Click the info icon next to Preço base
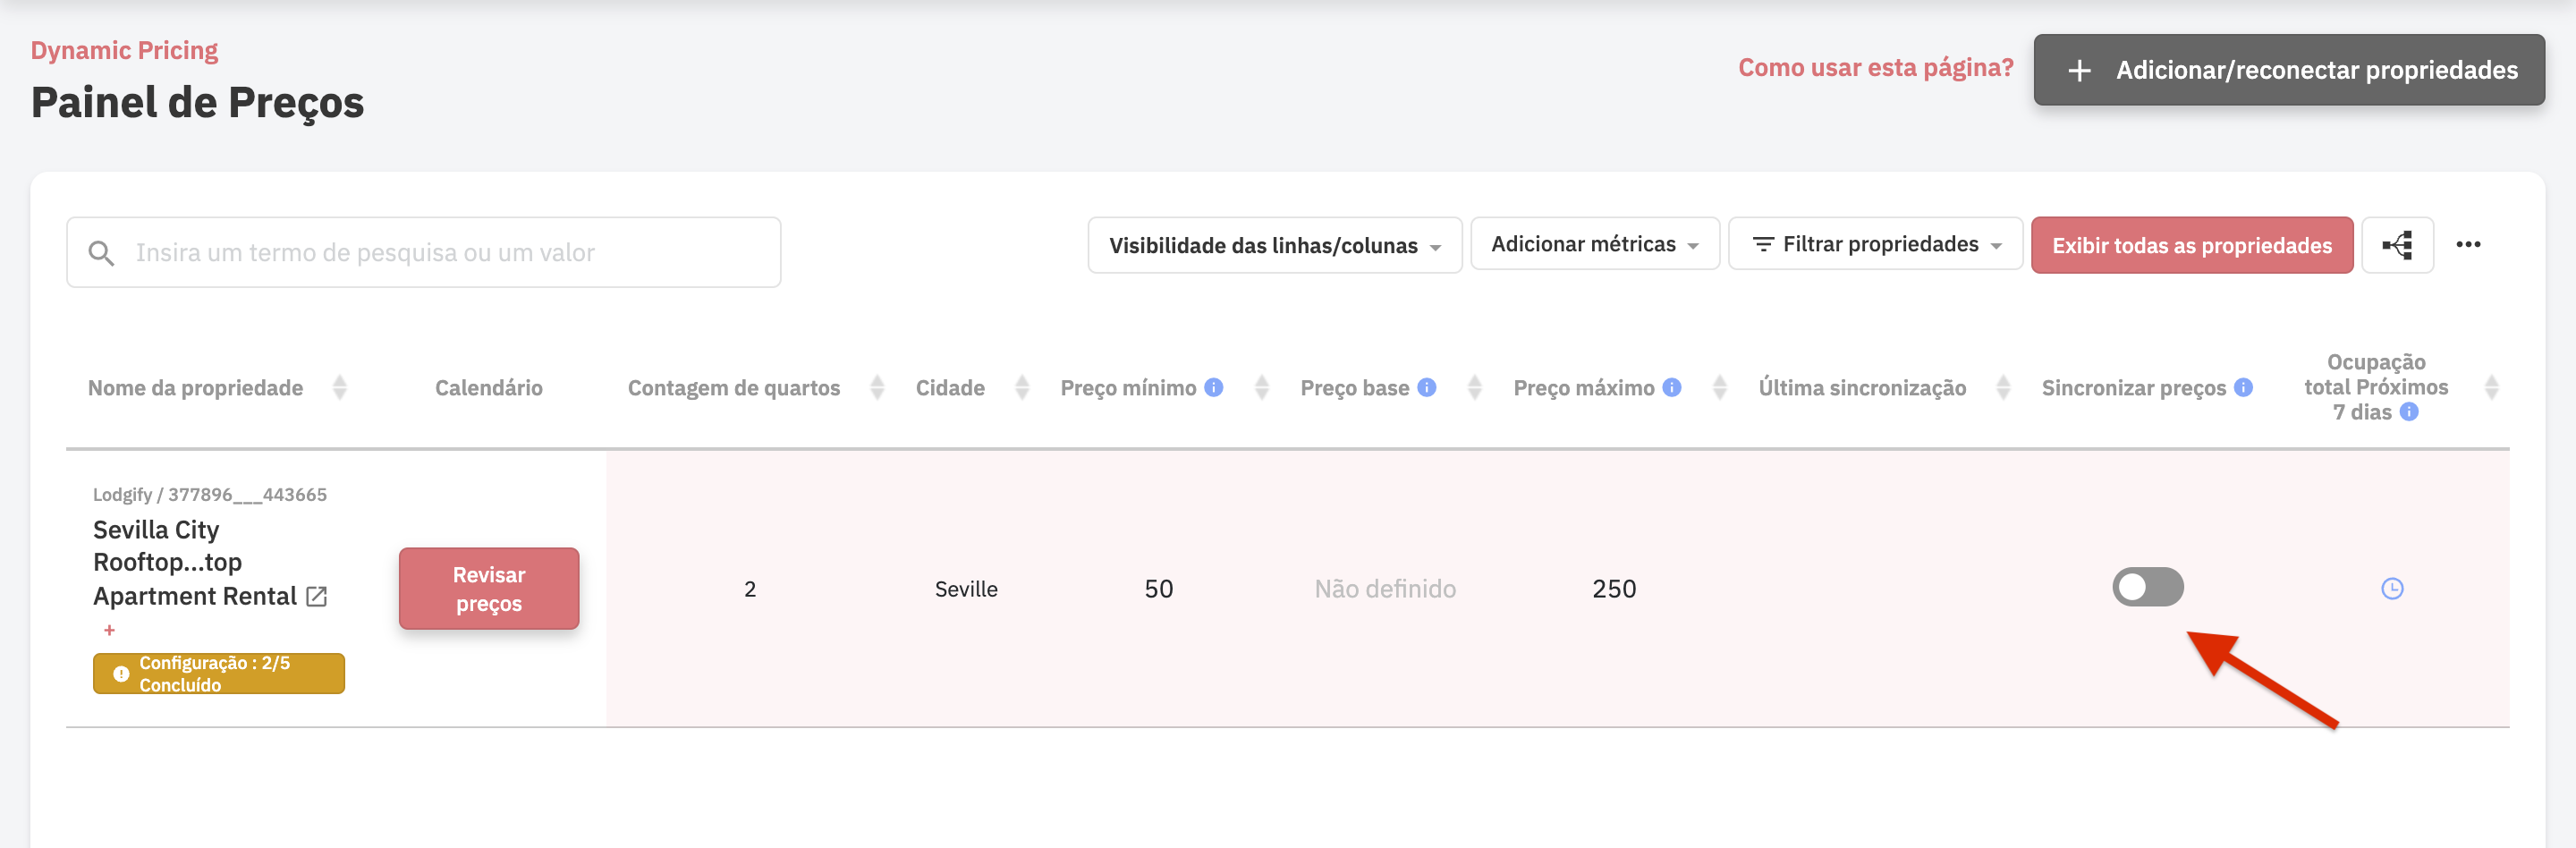The width and height of the screenshot is (2576, 848). 1427,387
